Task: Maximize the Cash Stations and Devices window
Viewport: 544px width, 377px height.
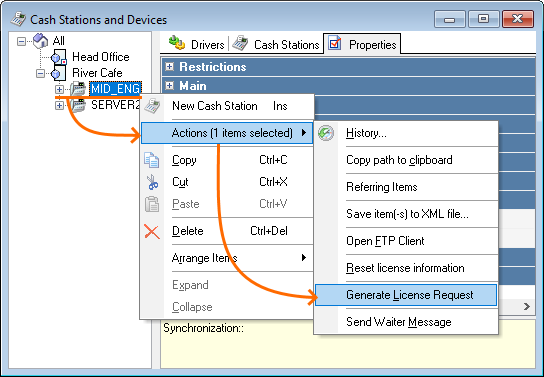Action: 483,19
